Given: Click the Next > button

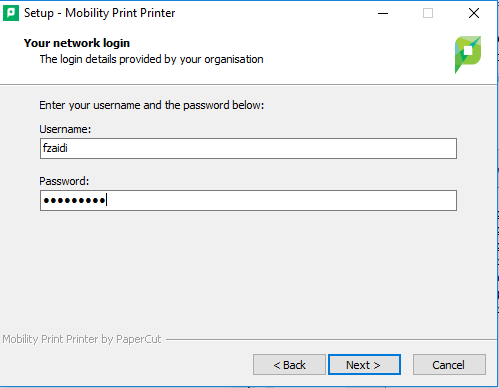Looking at the screenshot, I should pos(364,365).
